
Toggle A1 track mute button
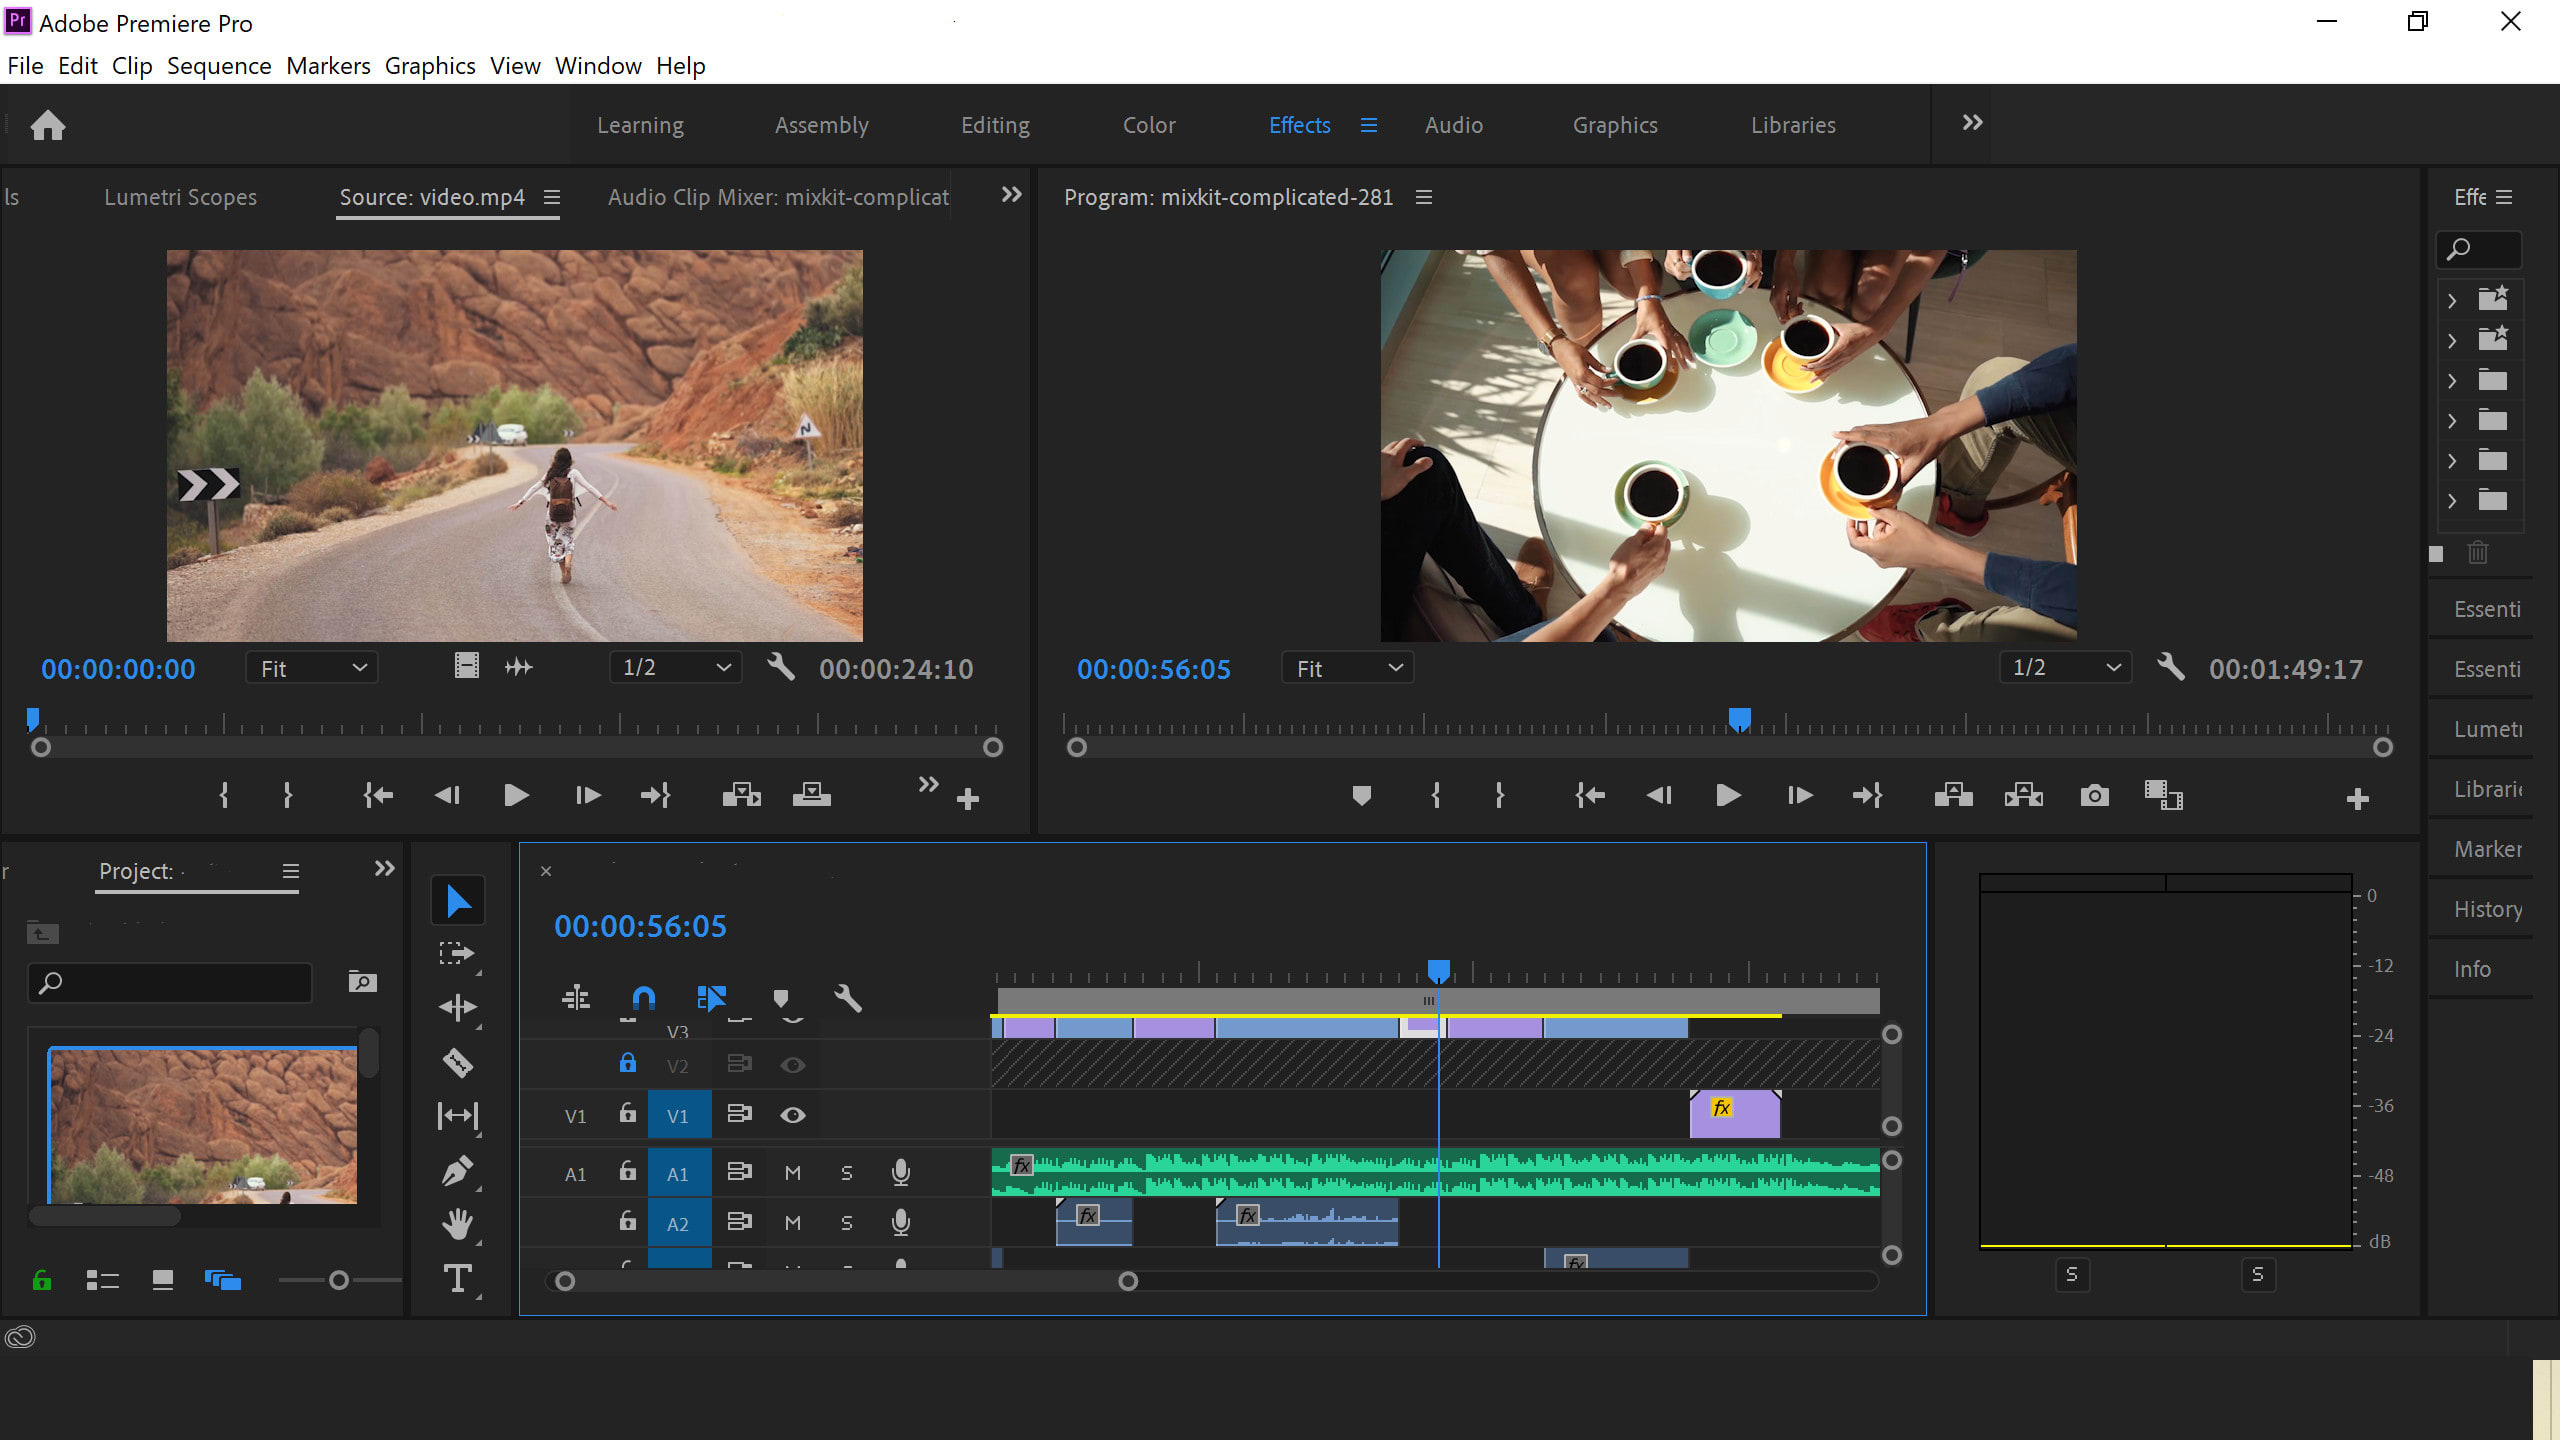(791, 1171)
